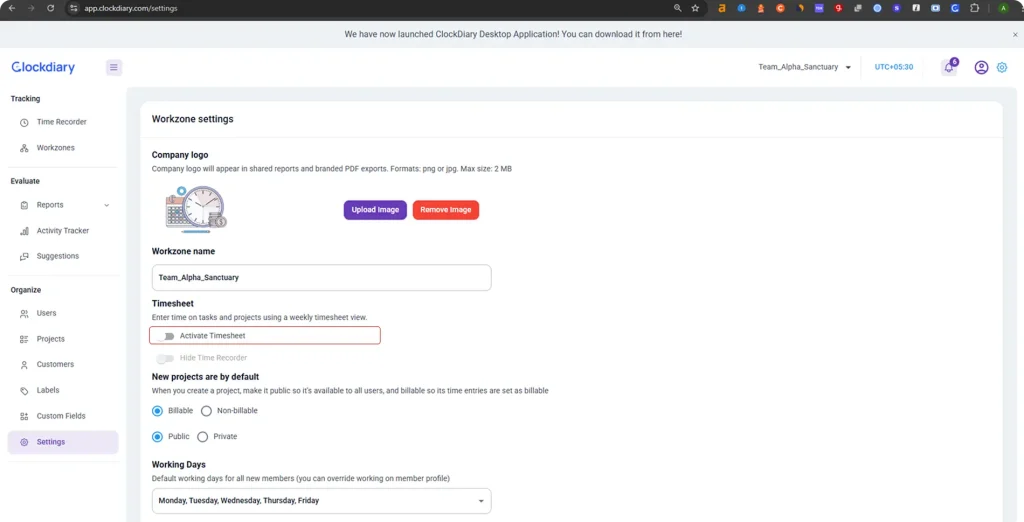The width and height of the screenshot is (1024, 522).
Task: Click the Clockdiary logo
Action: pyautogui.click(x=43, y=67)
